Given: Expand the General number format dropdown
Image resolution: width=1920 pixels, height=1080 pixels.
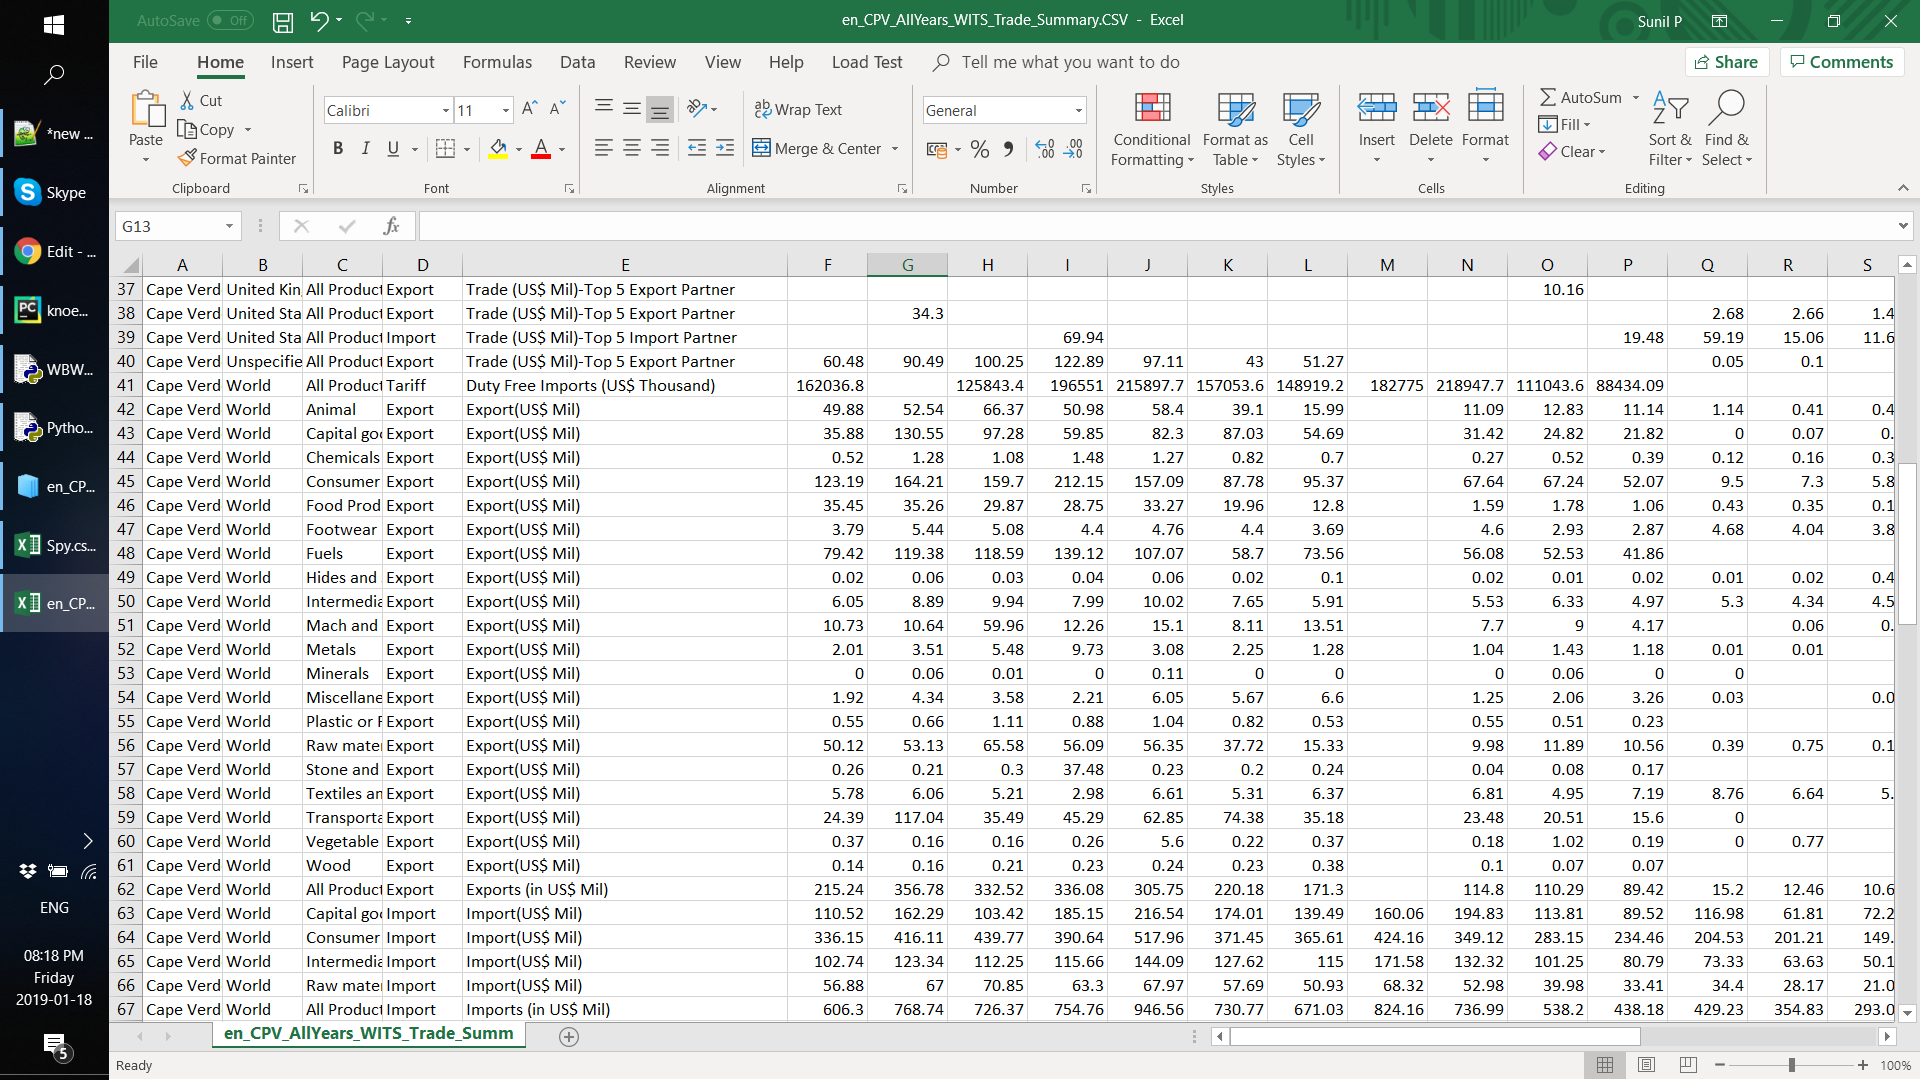Looking at the screenshot, I should tap(1078, 110).
